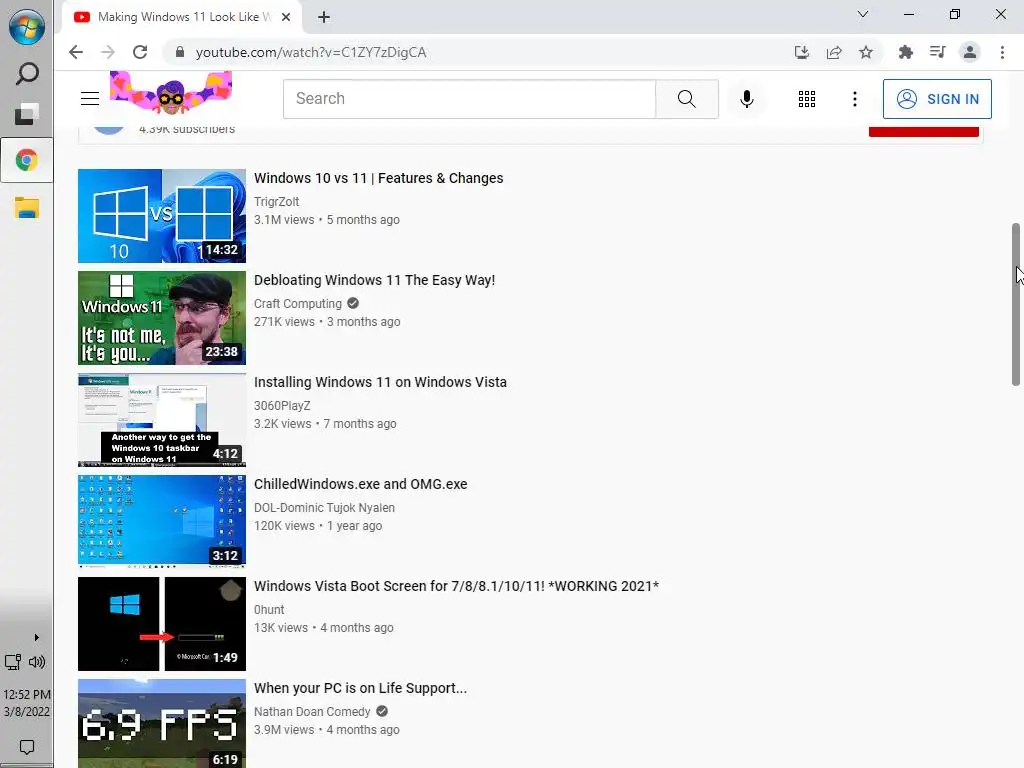Open the ChilledWindows.exe thumbnail
Viewport: 1024px width, 768px height.
point(162,522)
